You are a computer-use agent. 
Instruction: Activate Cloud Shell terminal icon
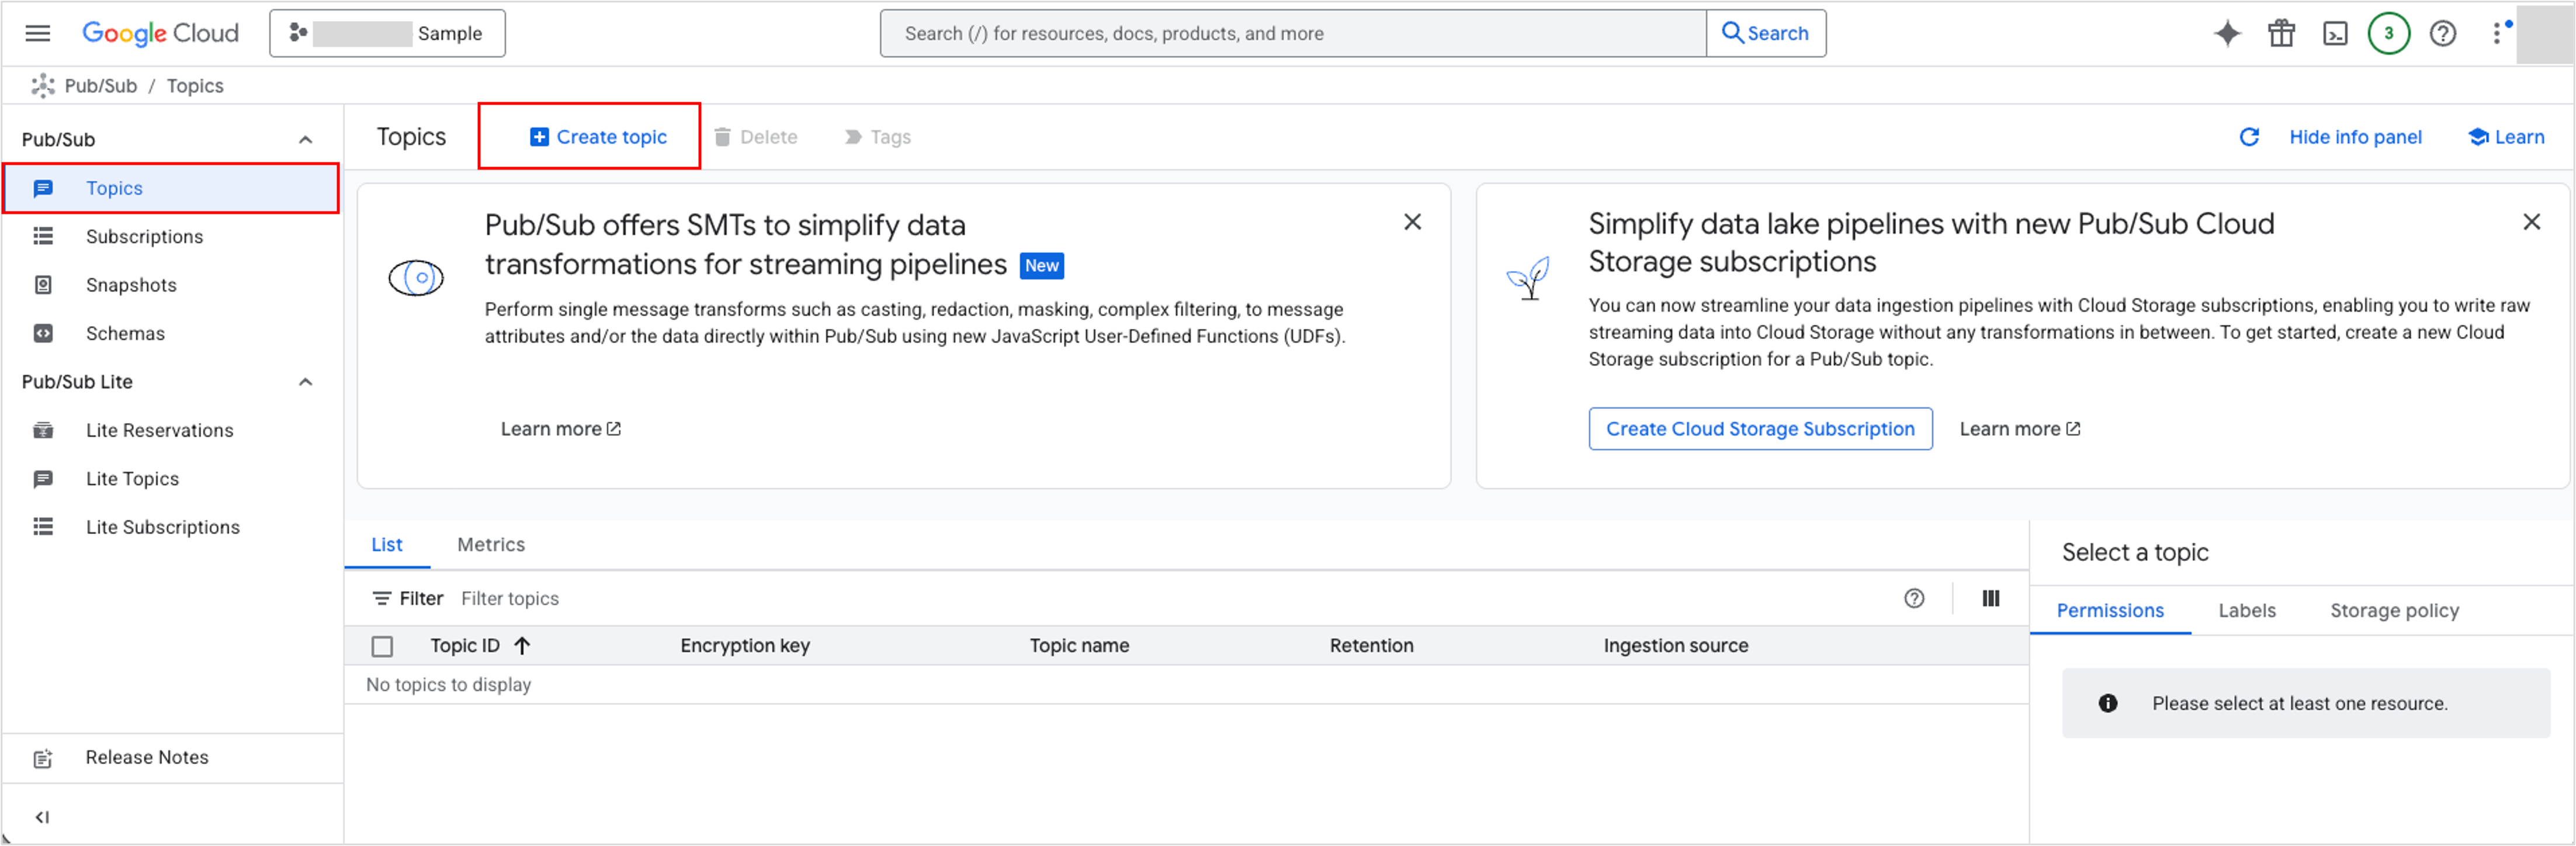coord(2335,33)
